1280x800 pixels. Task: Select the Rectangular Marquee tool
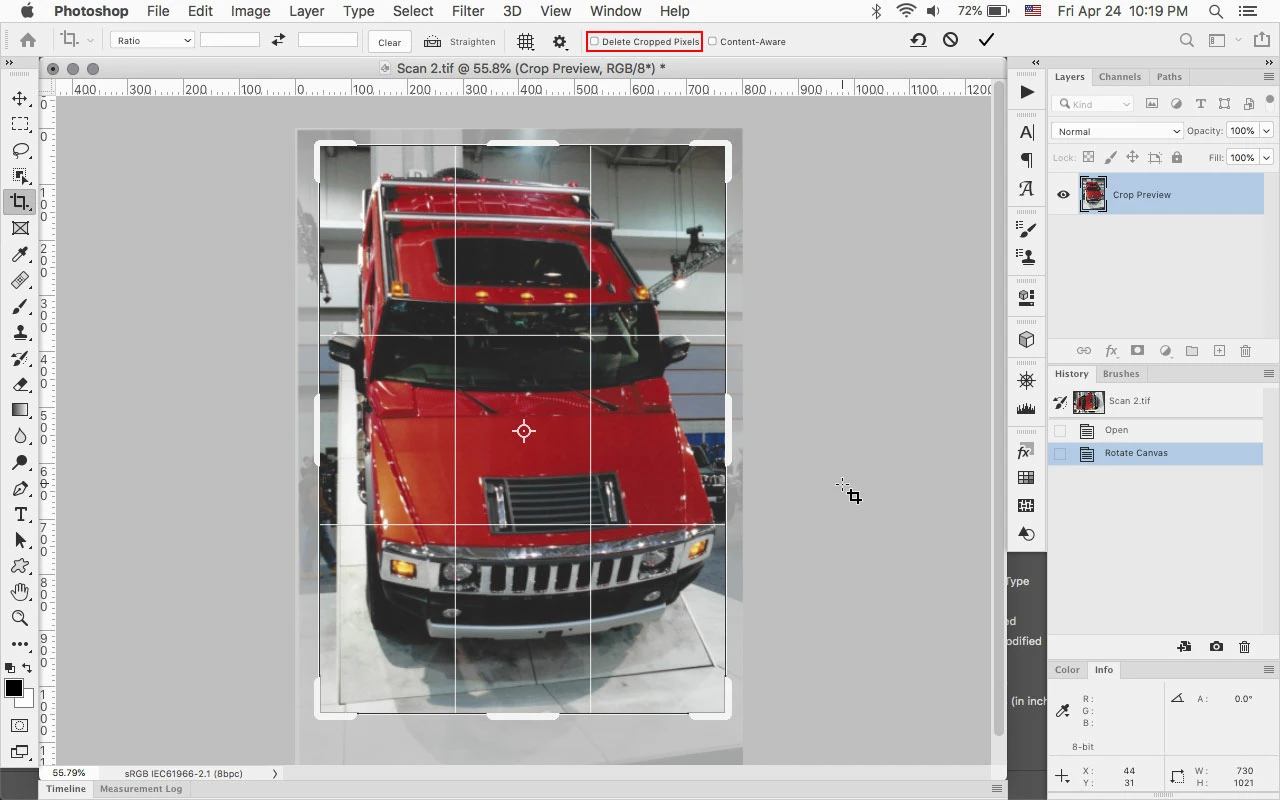[19, 124]
